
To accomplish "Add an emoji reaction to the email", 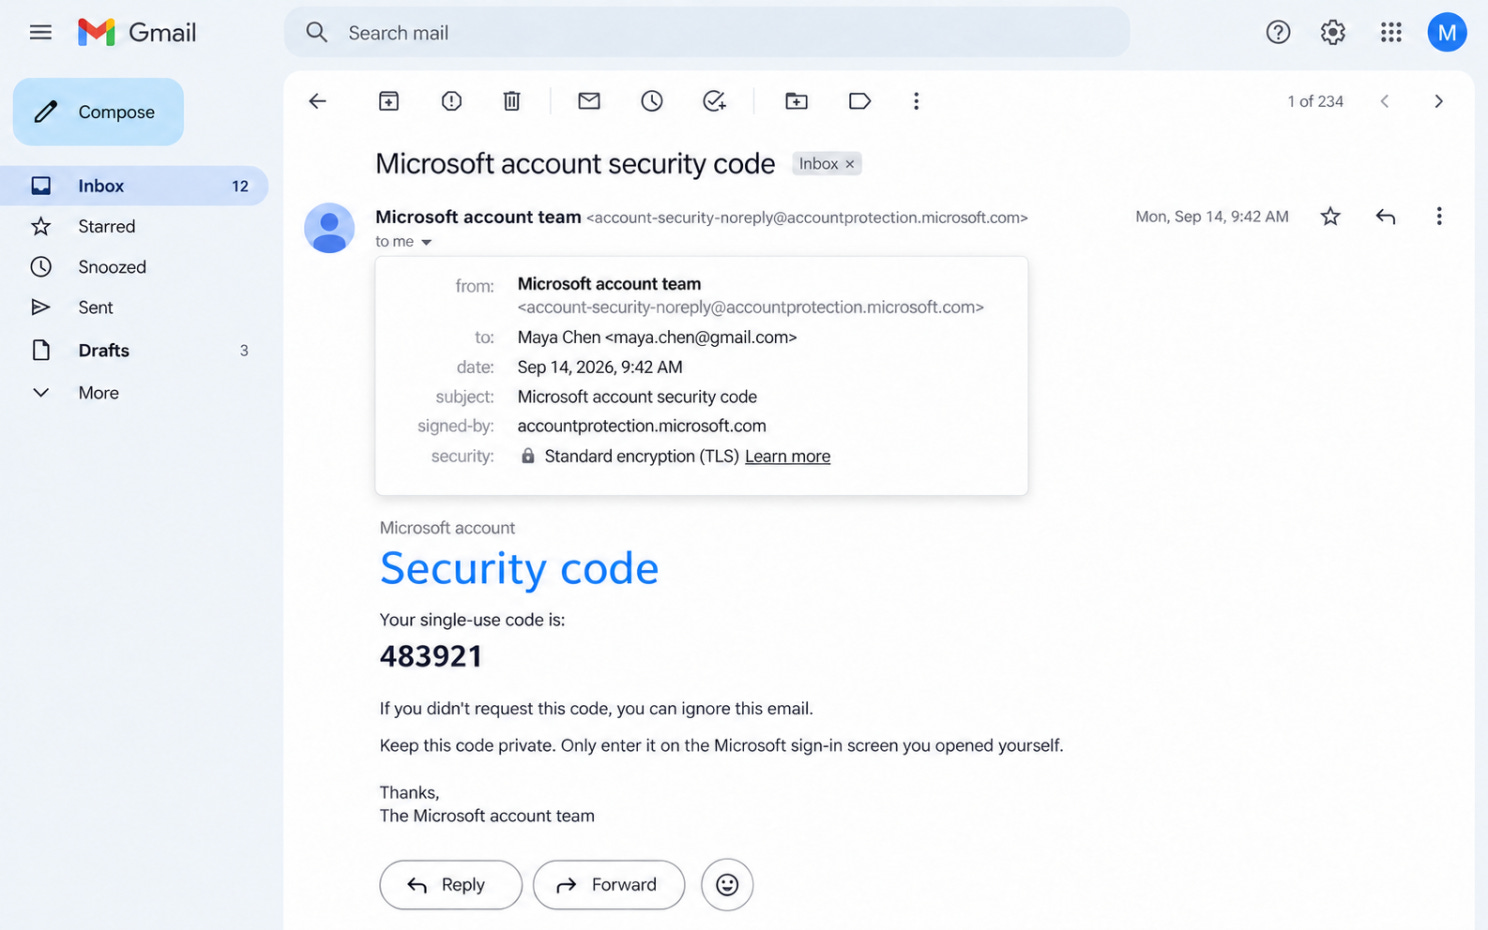I will 727,885.
